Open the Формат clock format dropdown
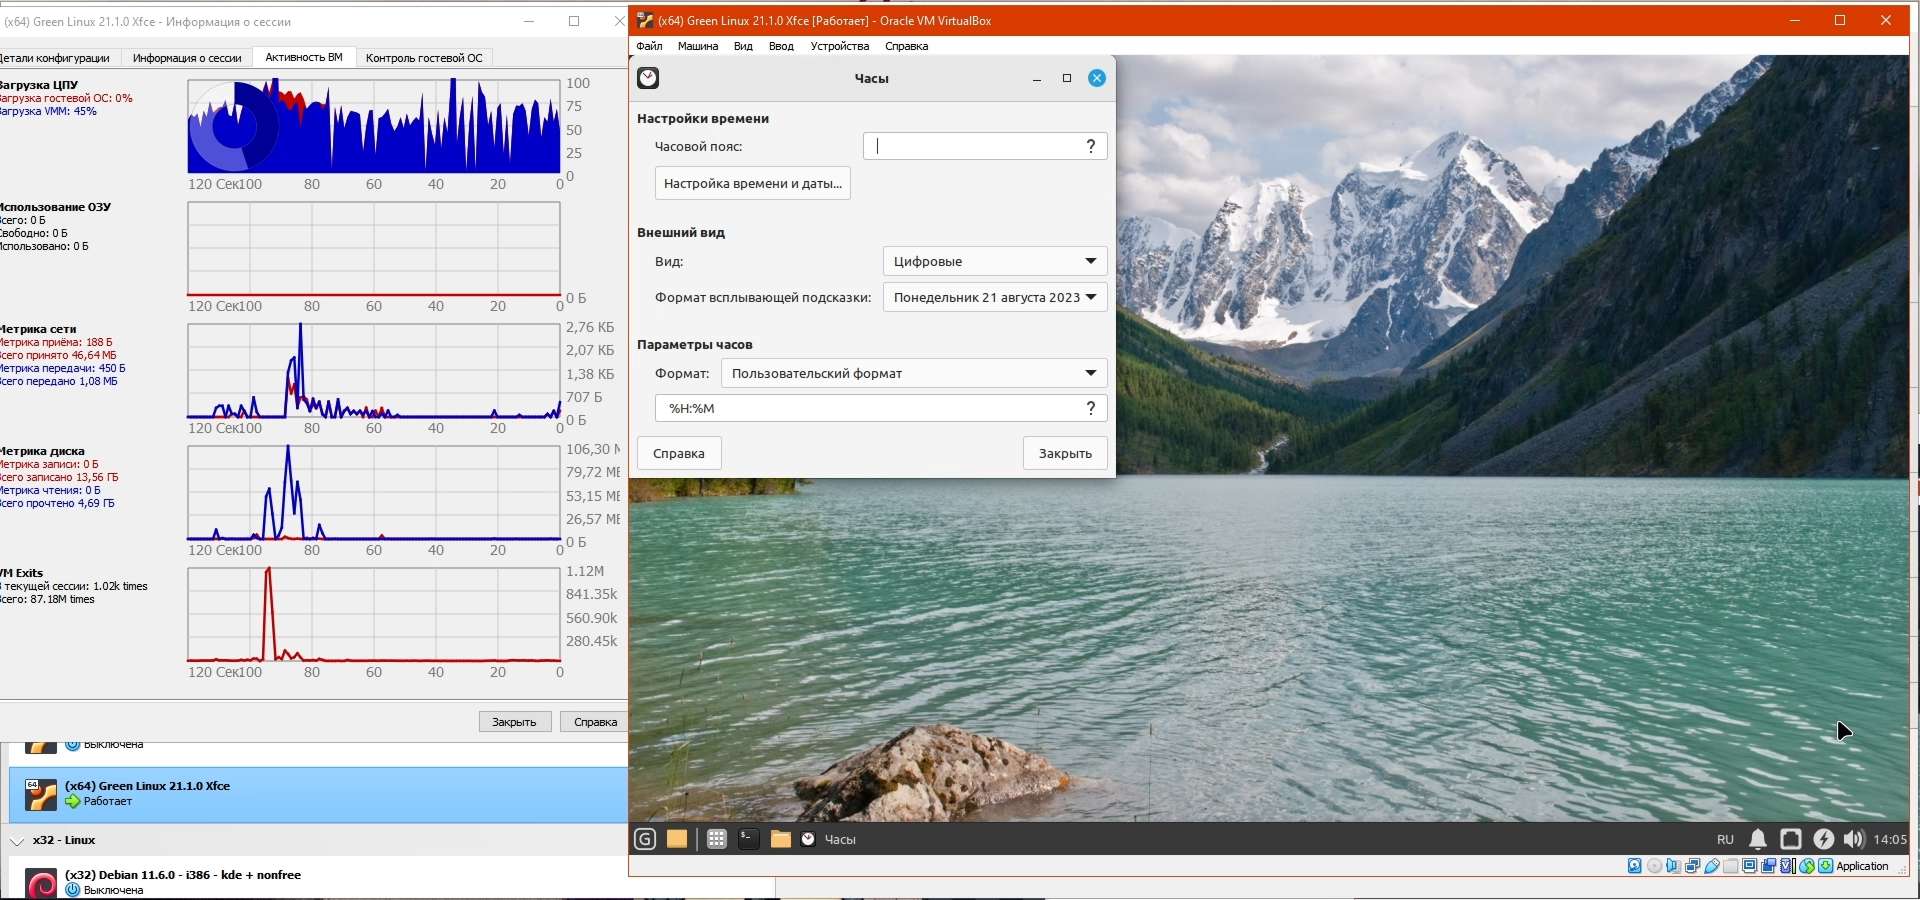This screenshot has height=900, width=1920. 913,373
